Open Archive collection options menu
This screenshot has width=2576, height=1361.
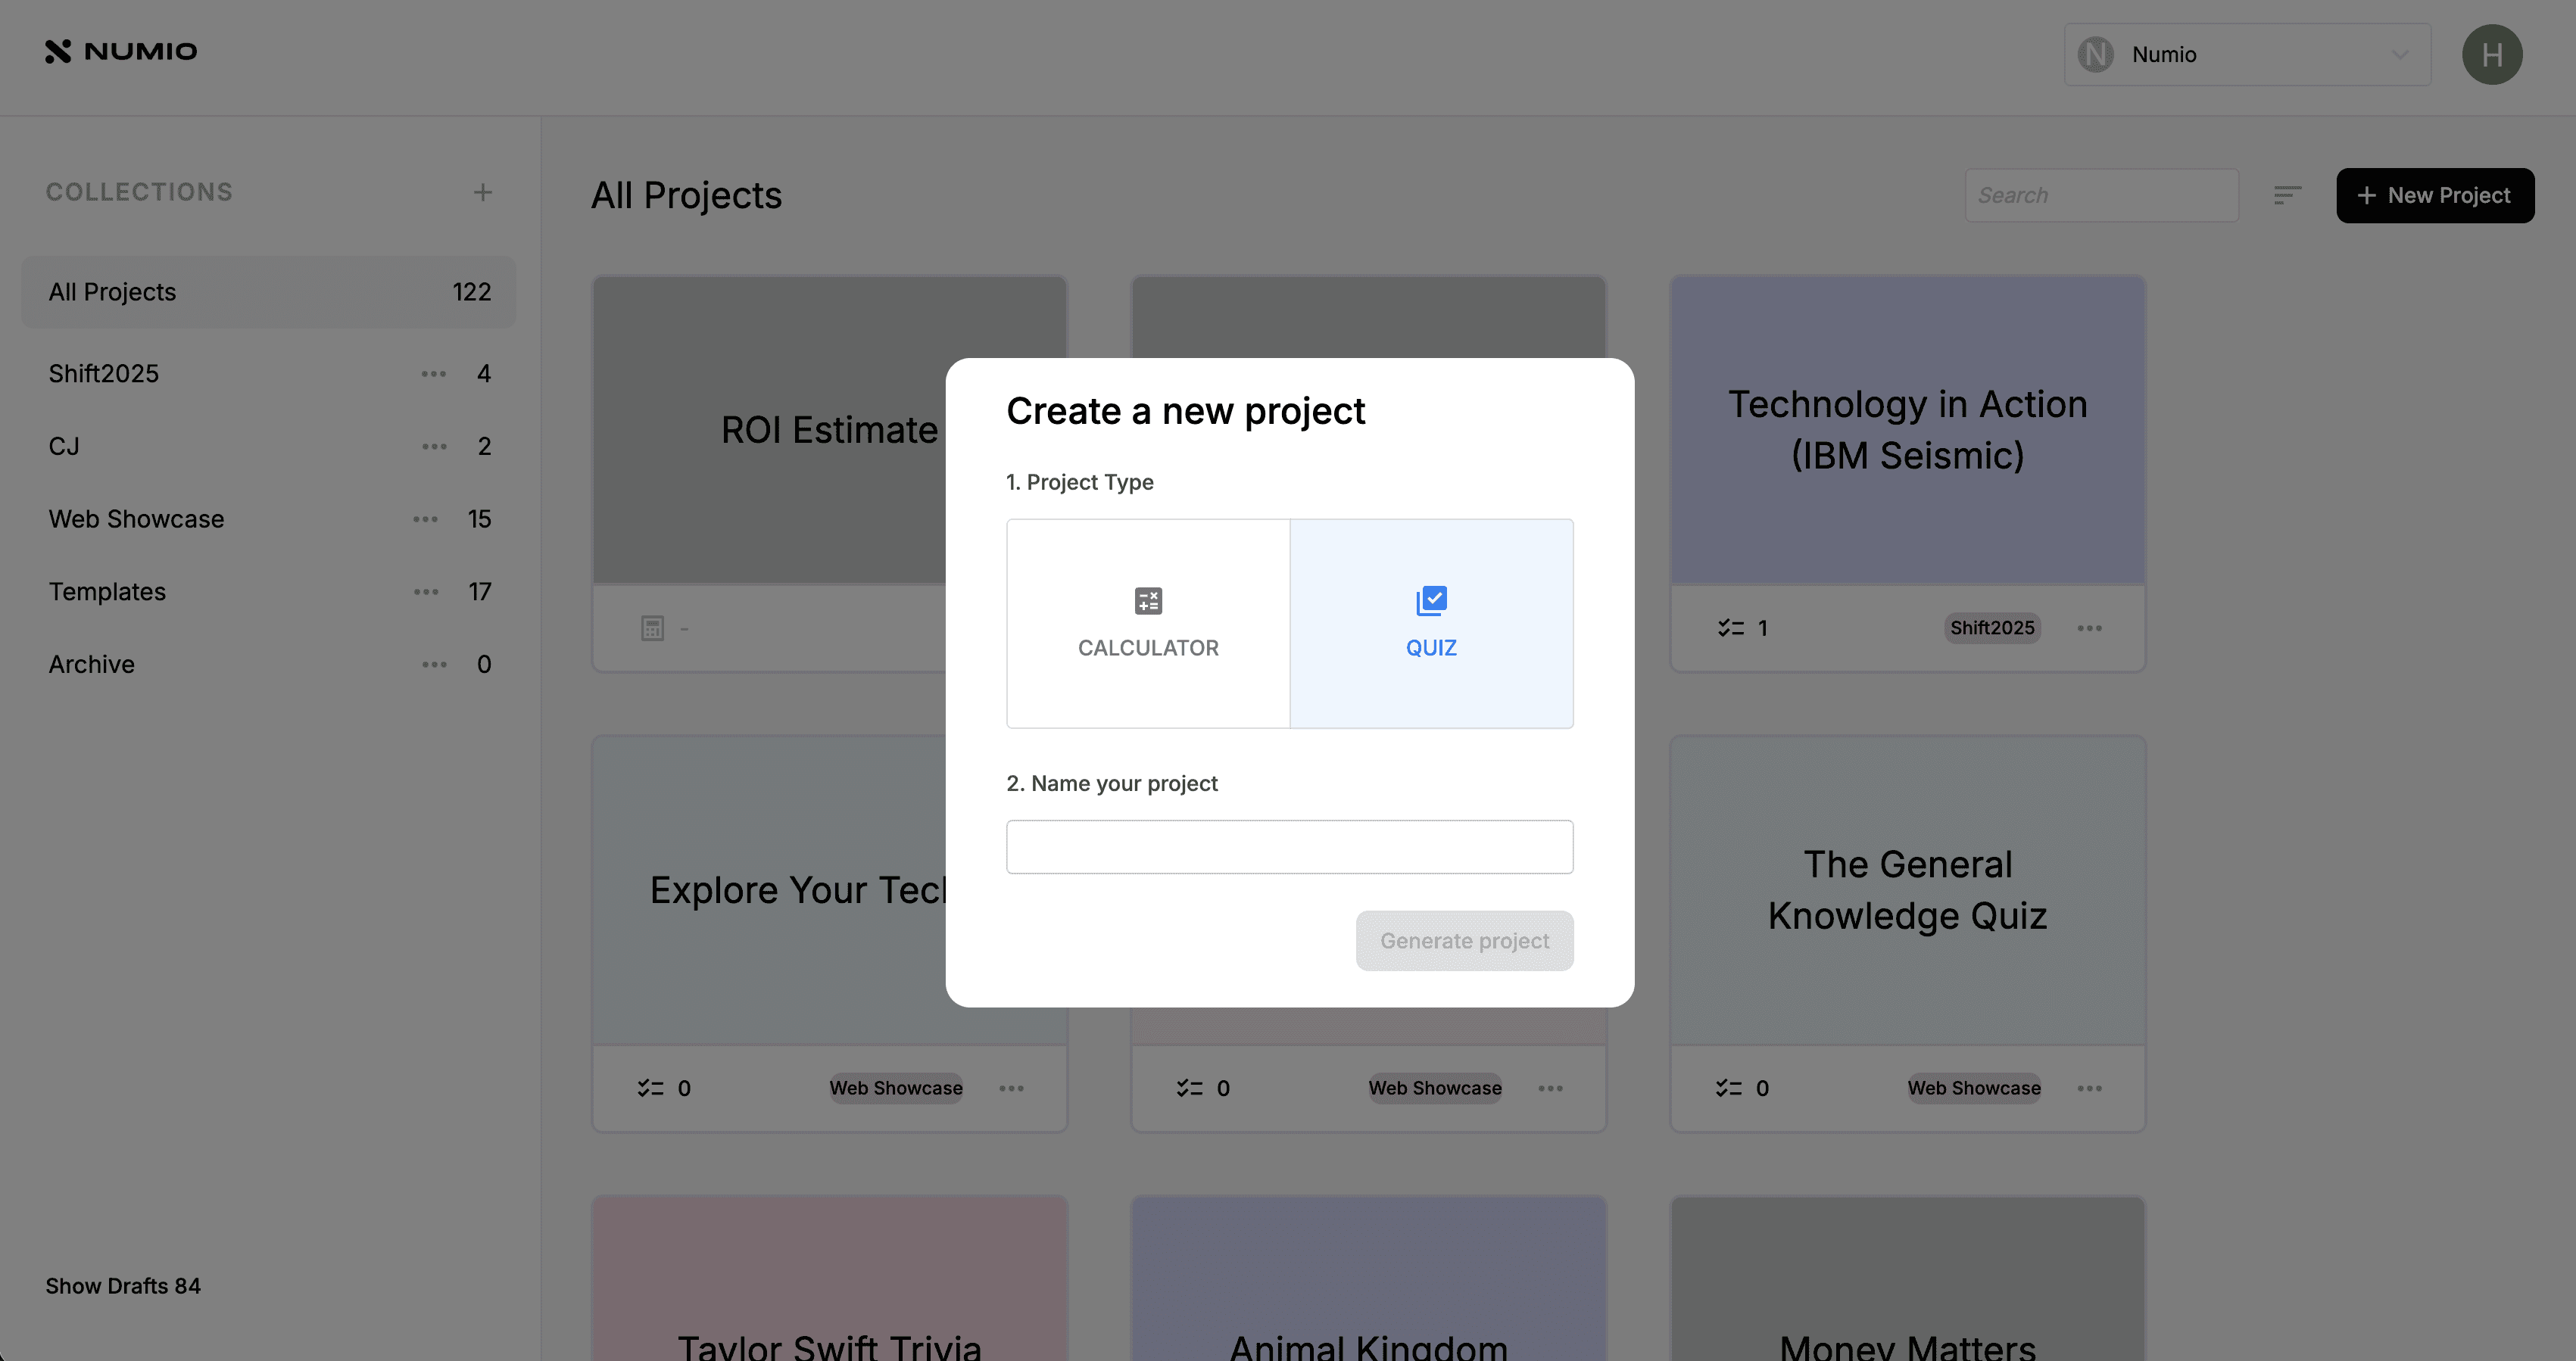click(433, 665)
